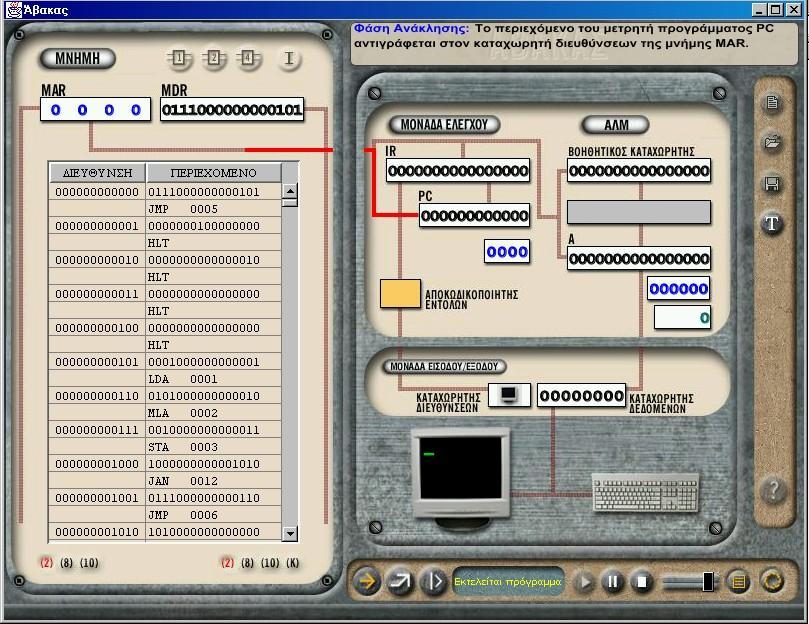Viewport: 809px width, 624px height.
Task: Click the yellow right-arrow run icon
Action: point(367,582)
